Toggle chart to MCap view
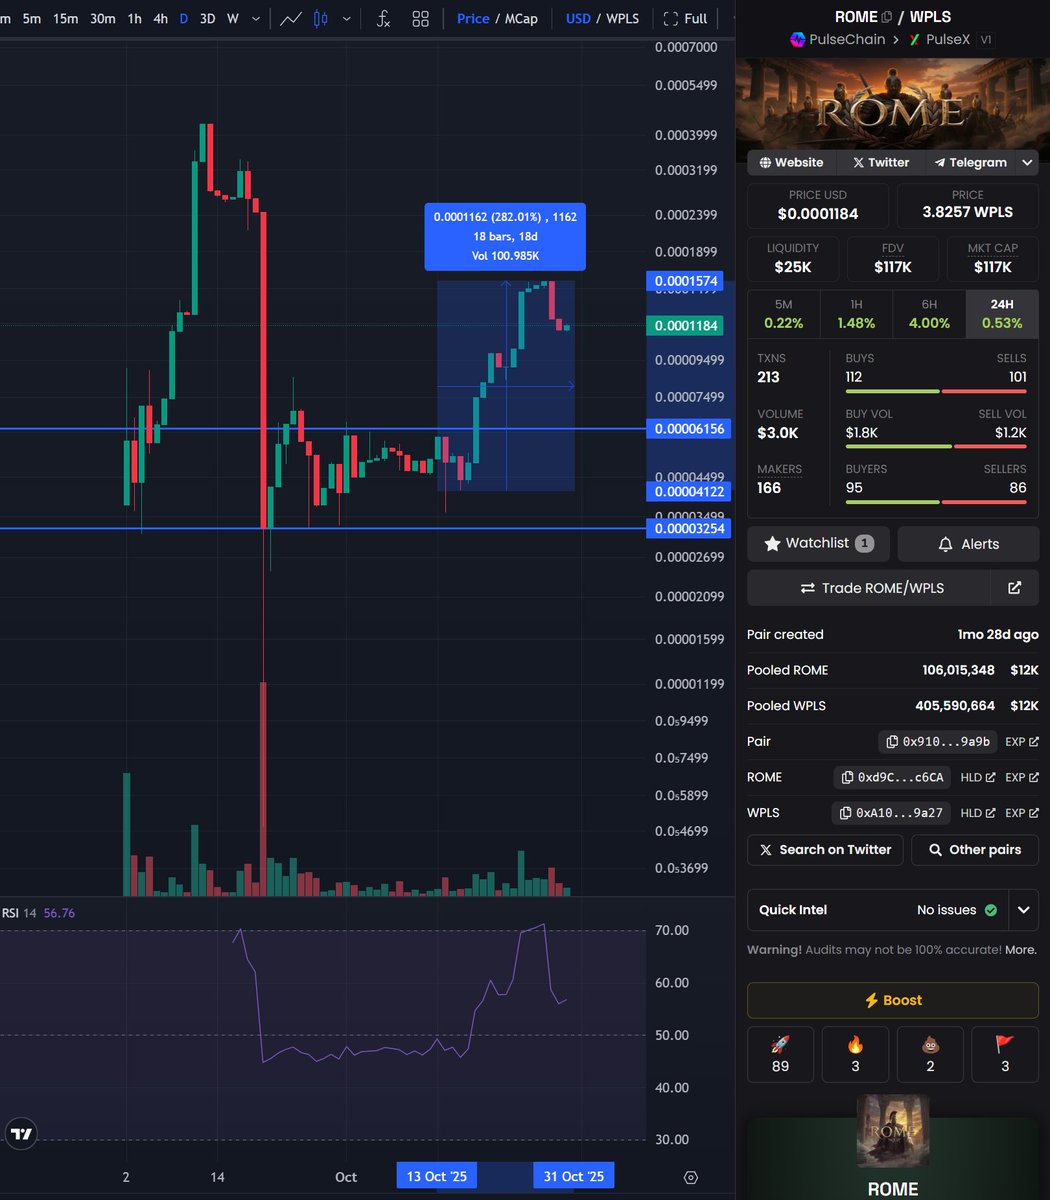1050x1200 pixels. [x=521, y=18]
